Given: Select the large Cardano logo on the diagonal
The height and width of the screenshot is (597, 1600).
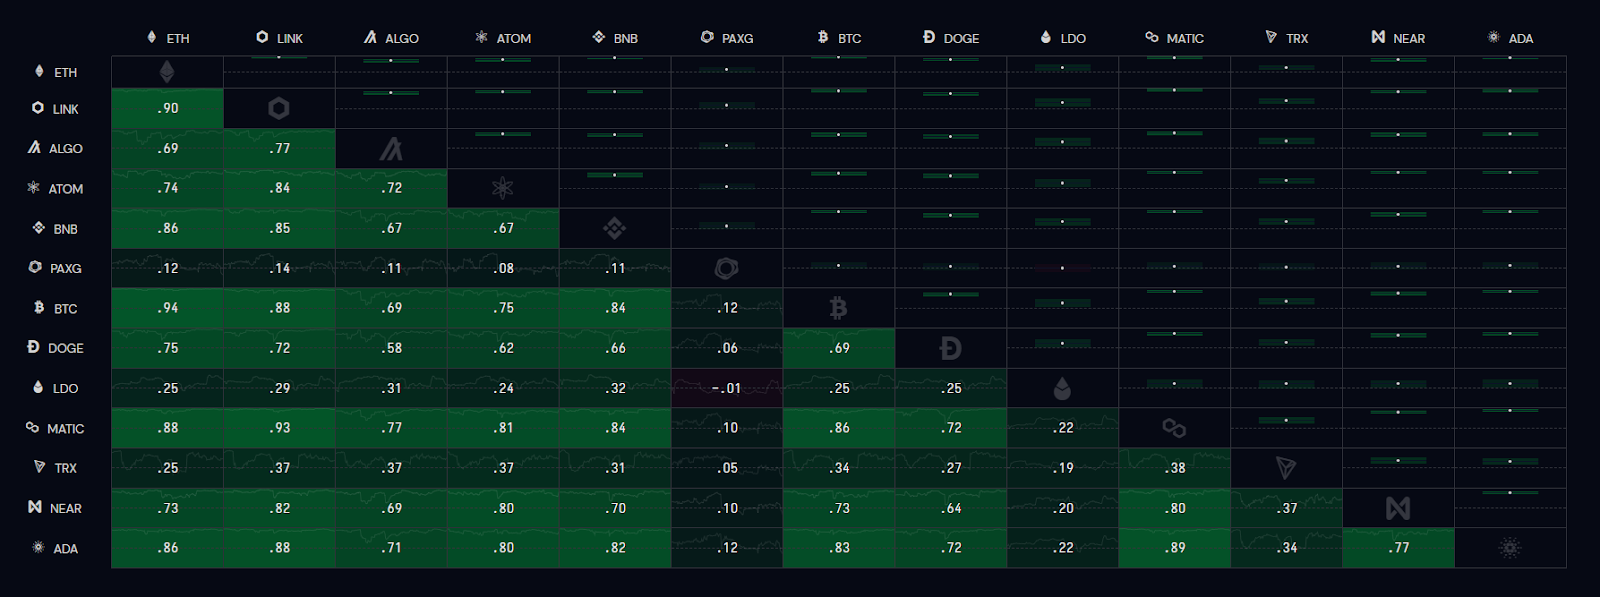Looking at the screenshot, I should pos(1510,548).
